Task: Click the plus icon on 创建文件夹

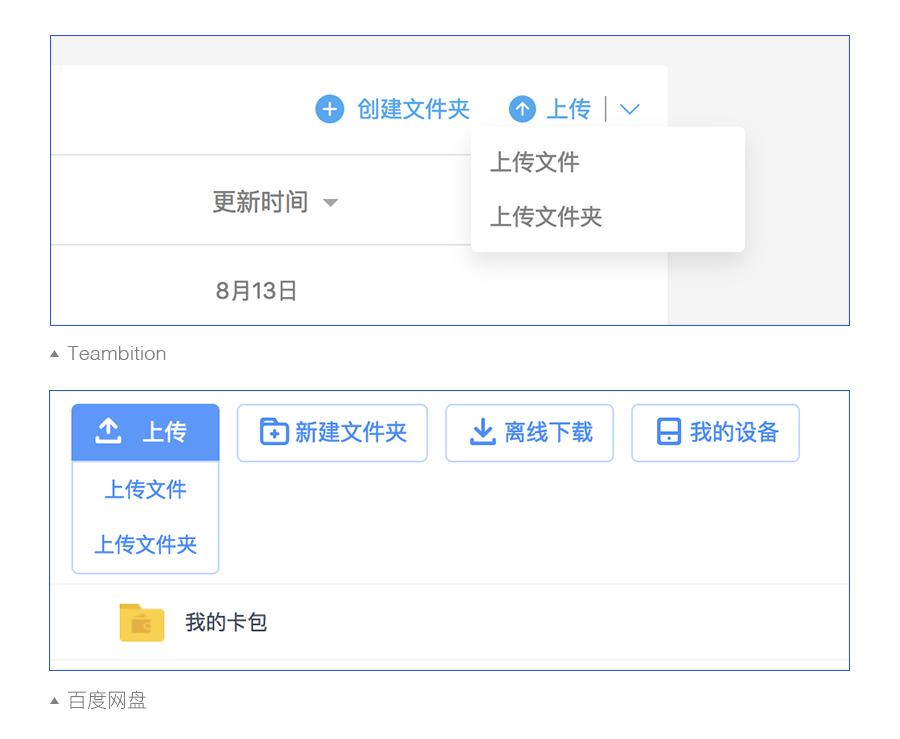Action: [x=330, y=109]
